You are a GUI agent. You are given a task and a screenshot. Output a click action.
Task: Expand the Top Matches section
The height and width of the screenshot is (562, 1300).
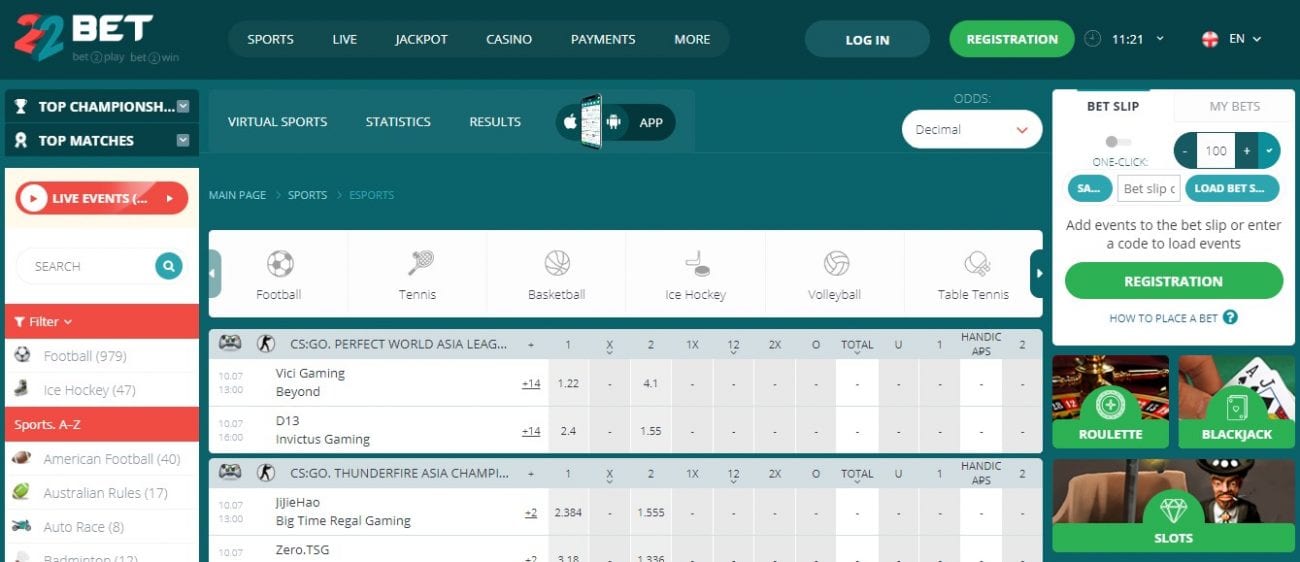click(x=183, y=140)
